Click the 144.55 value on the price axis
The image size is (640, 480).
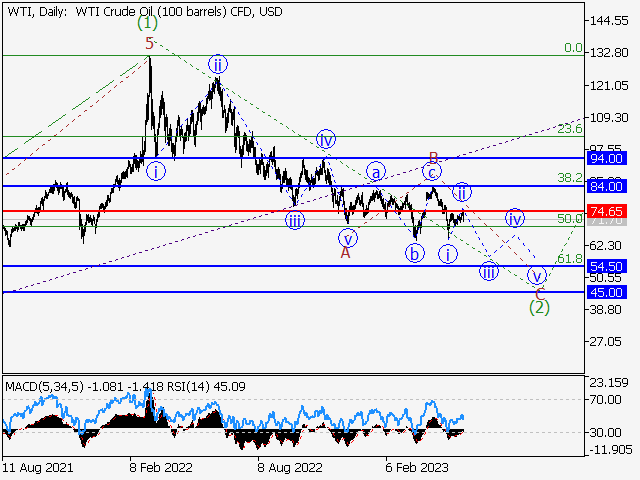click(x=609, y=20)
